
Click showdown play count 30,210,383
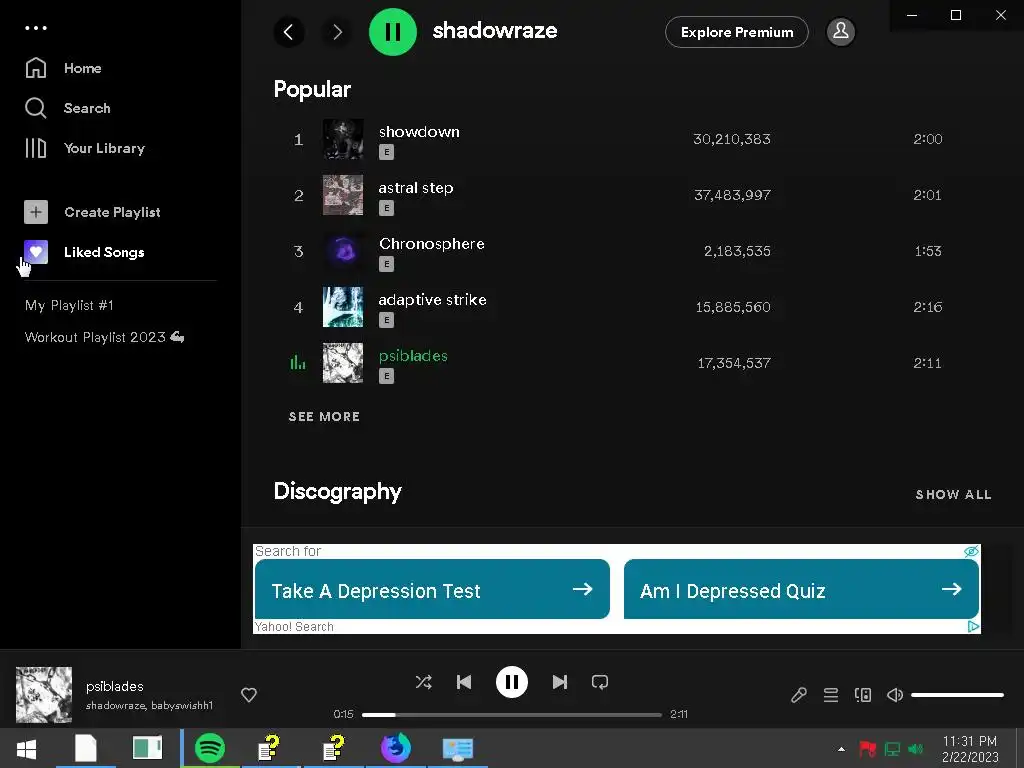pos(731,139)
